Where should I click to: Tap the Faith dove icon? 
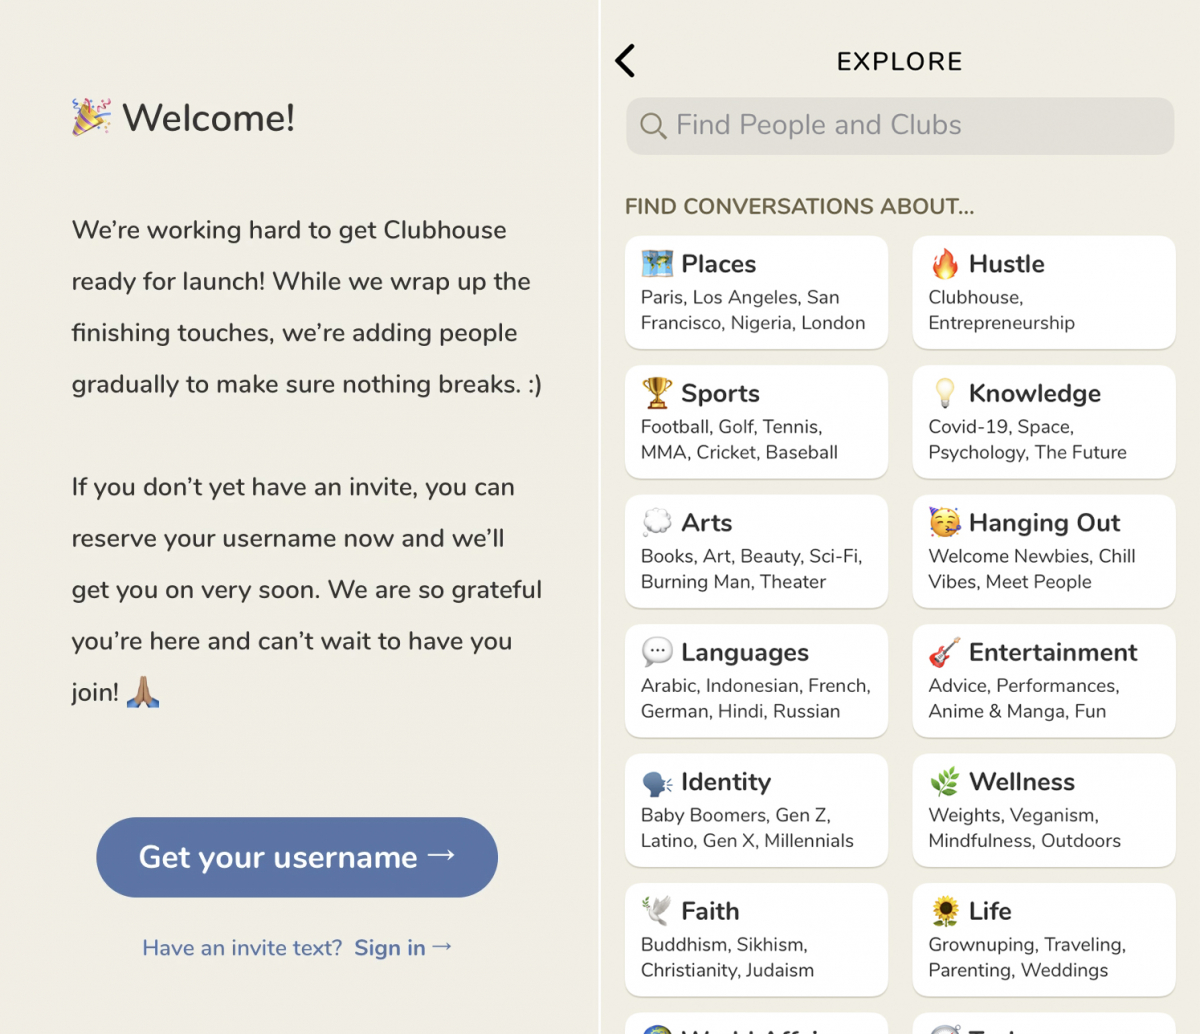[x=657, y=911]
